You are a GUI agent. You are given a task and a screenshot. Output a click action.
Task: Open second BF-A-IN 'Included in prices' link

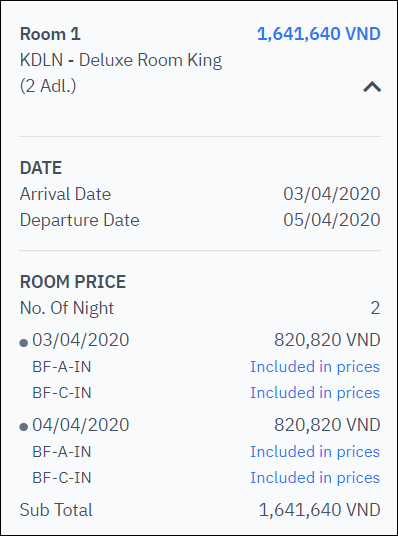pos(315,452)
